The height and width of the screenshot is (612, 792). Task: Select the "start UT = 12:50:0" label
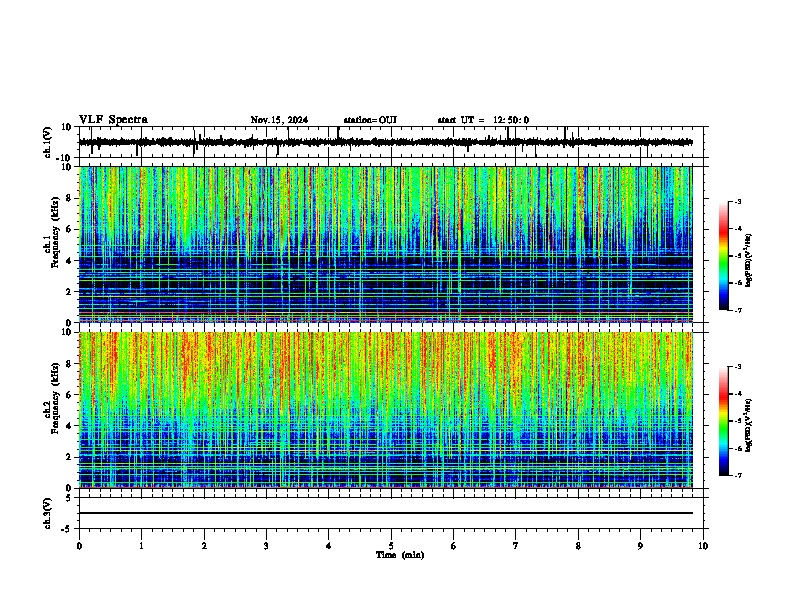tap(483, 120)
